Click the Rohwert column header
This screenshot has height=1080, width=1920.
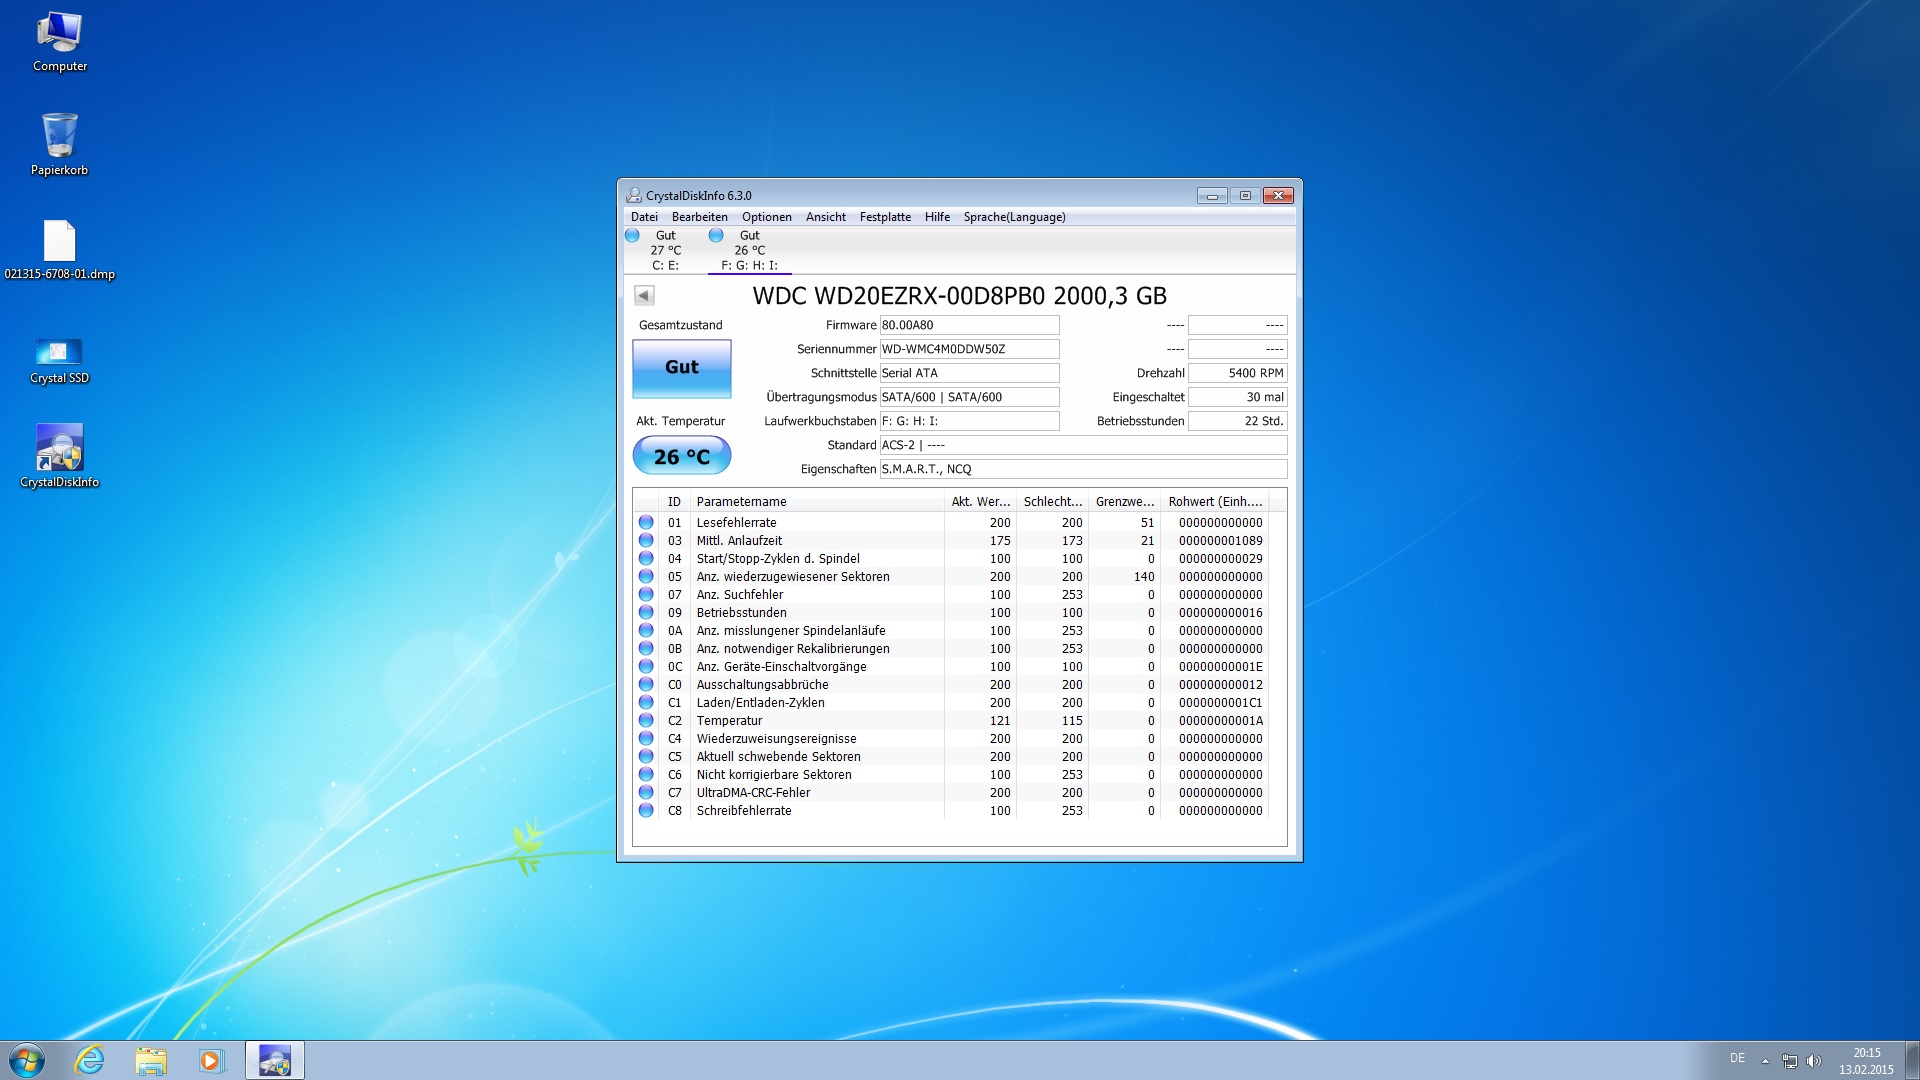[1214, 502]
